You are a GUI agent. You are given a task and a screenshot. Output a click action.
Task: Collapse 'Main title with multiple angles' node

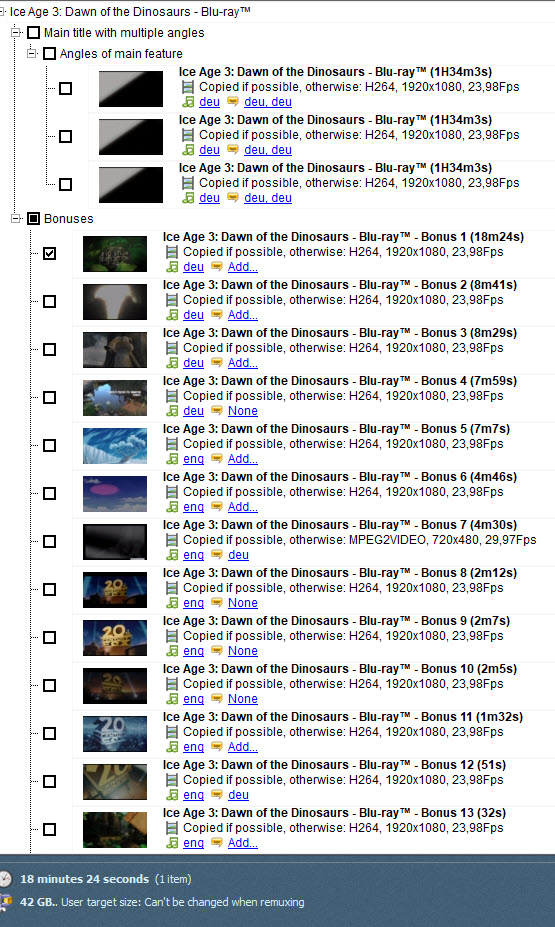15,33
